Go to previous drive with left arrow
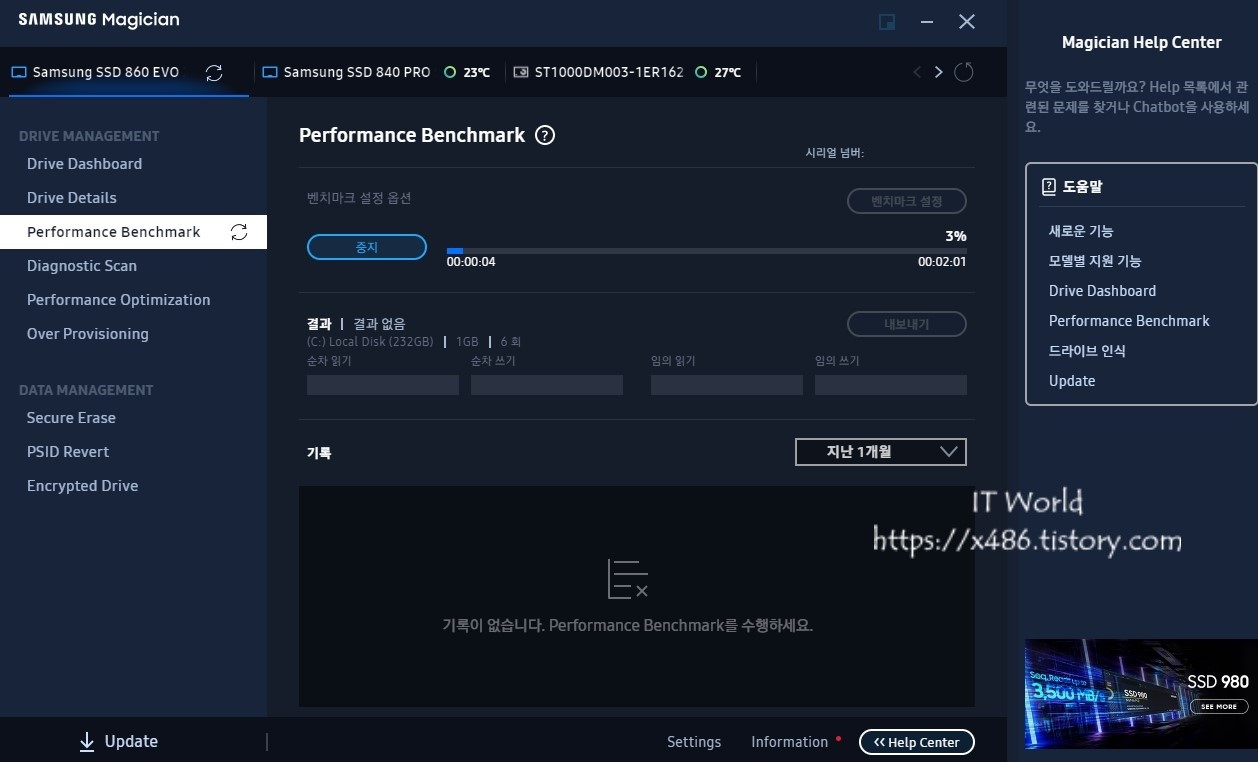1258x762 pixels. (x=917, y=72)
